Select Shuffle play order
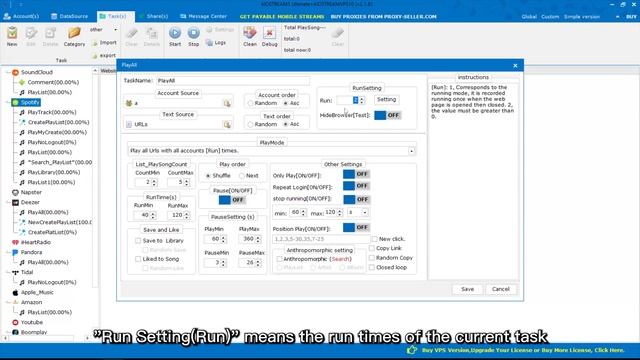This screenshot has height=360, width=640. [x=208, y=176]
